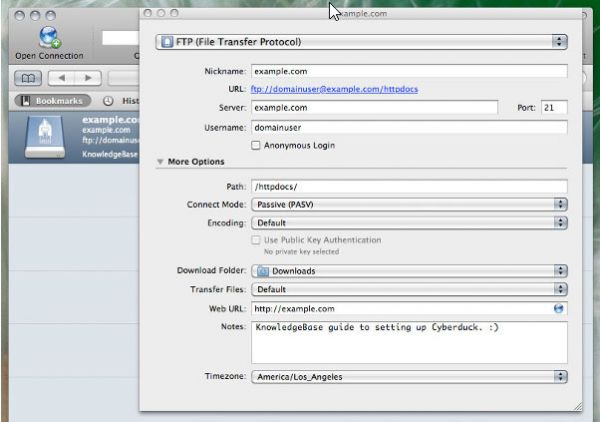This screenshot has height=422, width=600.
Task: Open the Timezone dropdown
Action: (409, 376)
